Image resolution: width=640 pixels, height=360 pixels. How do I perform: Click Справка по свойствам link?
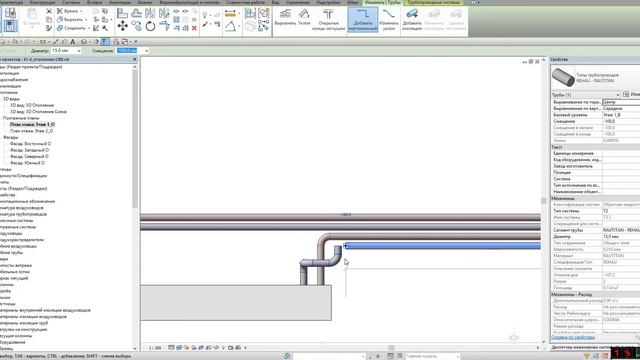tap(573, 338)
